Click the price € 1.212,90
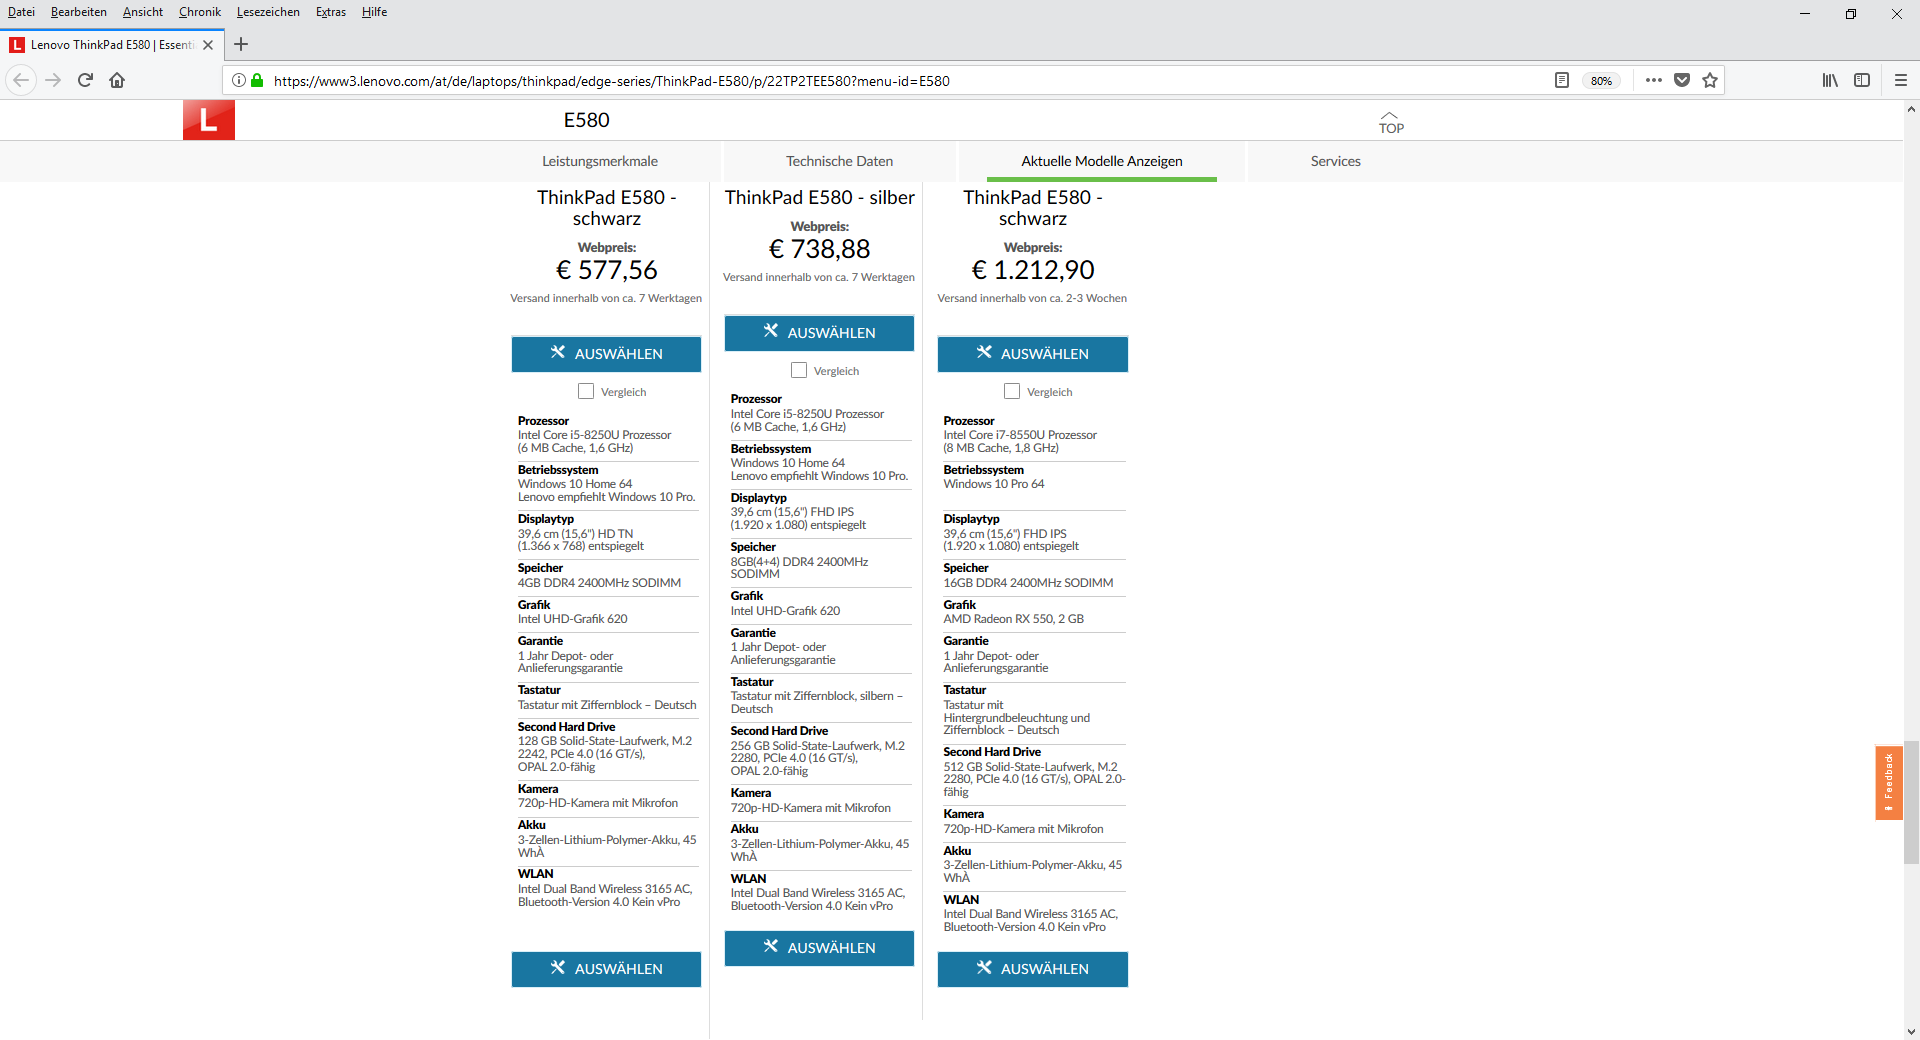This screenshot has width=1920, height=1040. 1033,270
